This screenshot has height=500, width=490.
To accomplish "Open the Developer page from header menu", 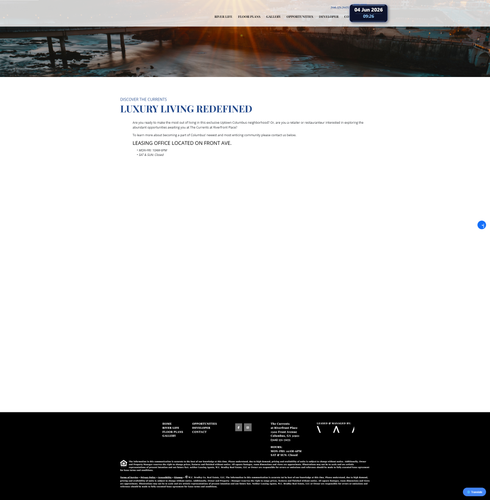I will point(329,17).
